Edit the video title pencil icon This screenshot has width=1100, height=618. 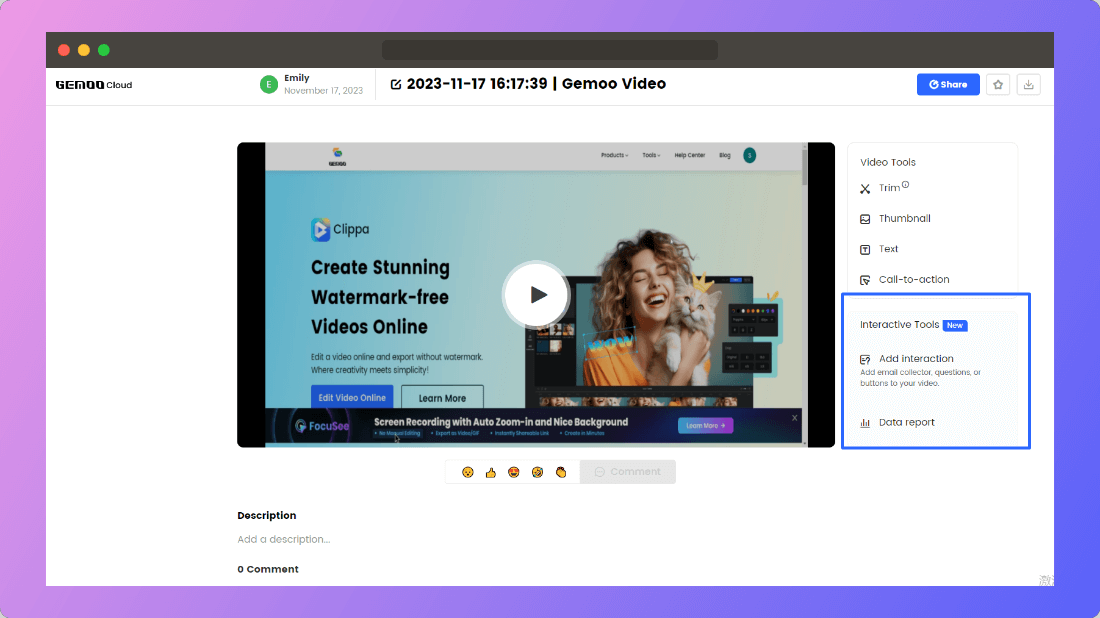tap(396, 84)
